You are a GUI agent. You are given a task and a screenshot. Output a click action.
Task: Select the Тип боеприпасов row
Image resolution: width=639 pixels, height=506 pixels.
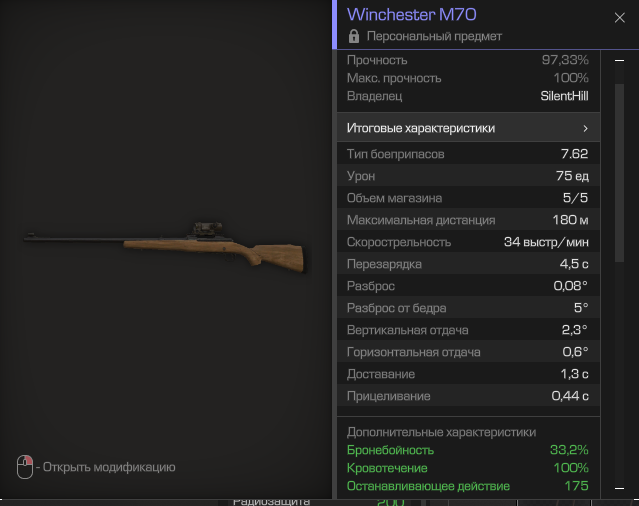(469, 154)
